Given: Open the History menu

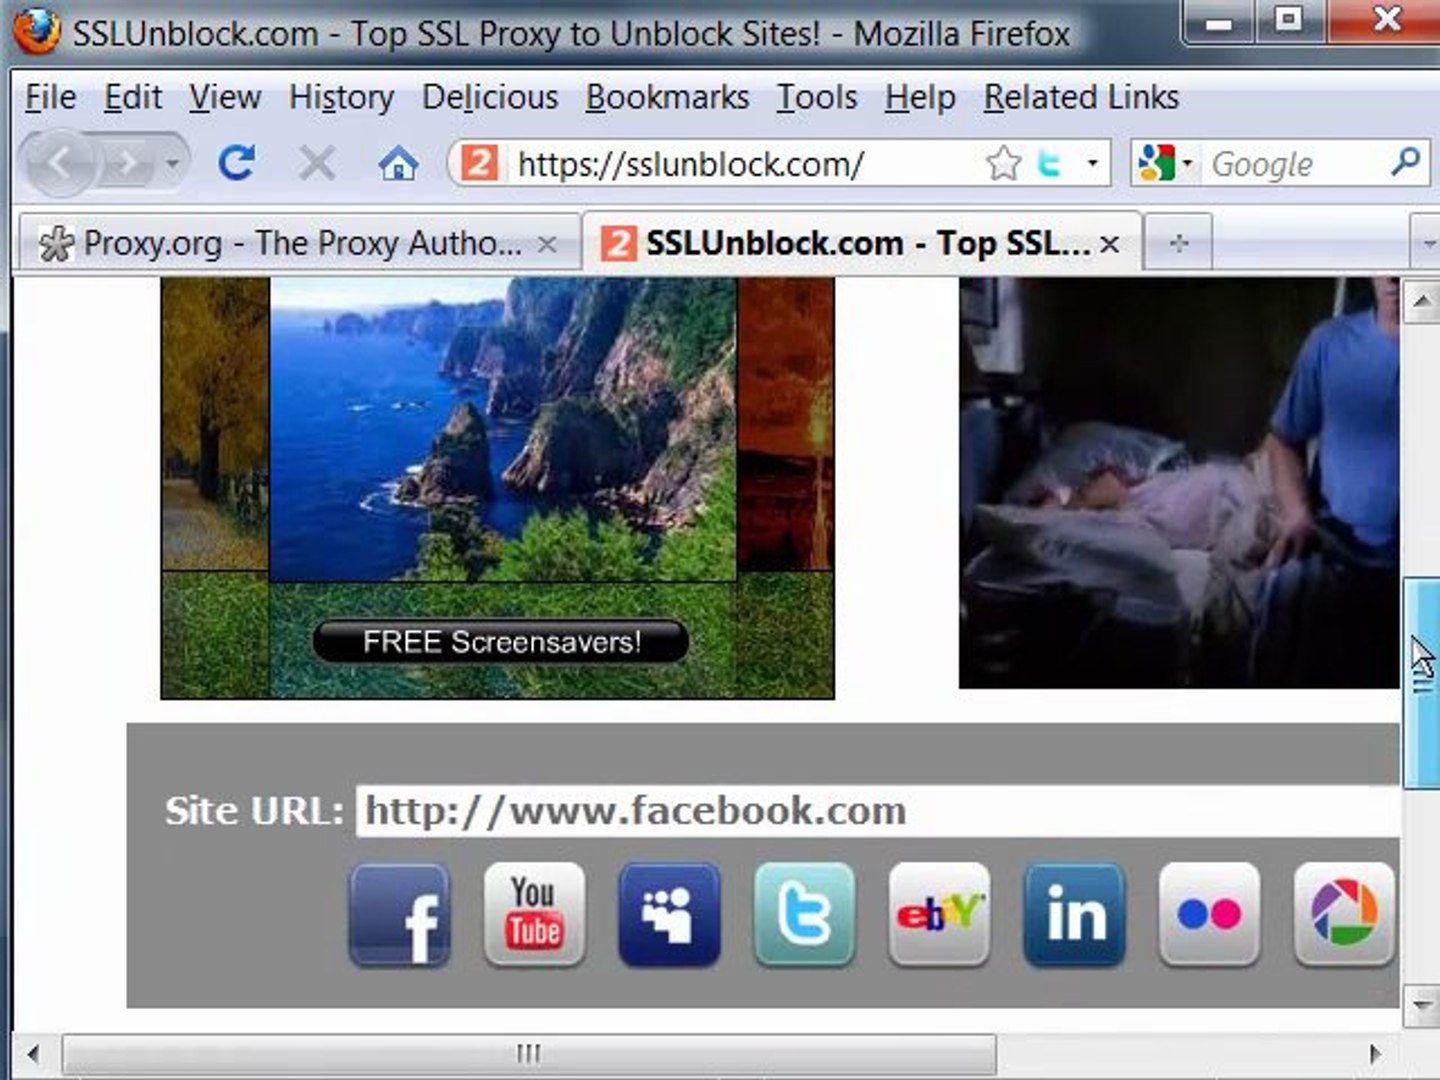Looking at the screenshot, I should (x=341, y=97).
